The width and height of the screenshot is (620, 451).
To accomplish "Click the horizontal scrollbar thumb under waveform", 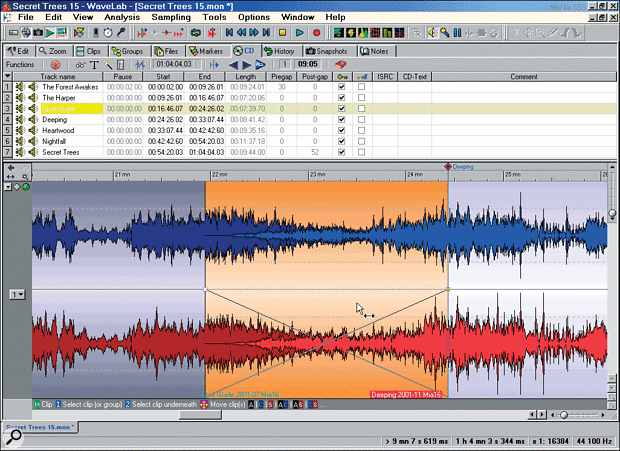I will pyautogui.click(x=200, y=415).
